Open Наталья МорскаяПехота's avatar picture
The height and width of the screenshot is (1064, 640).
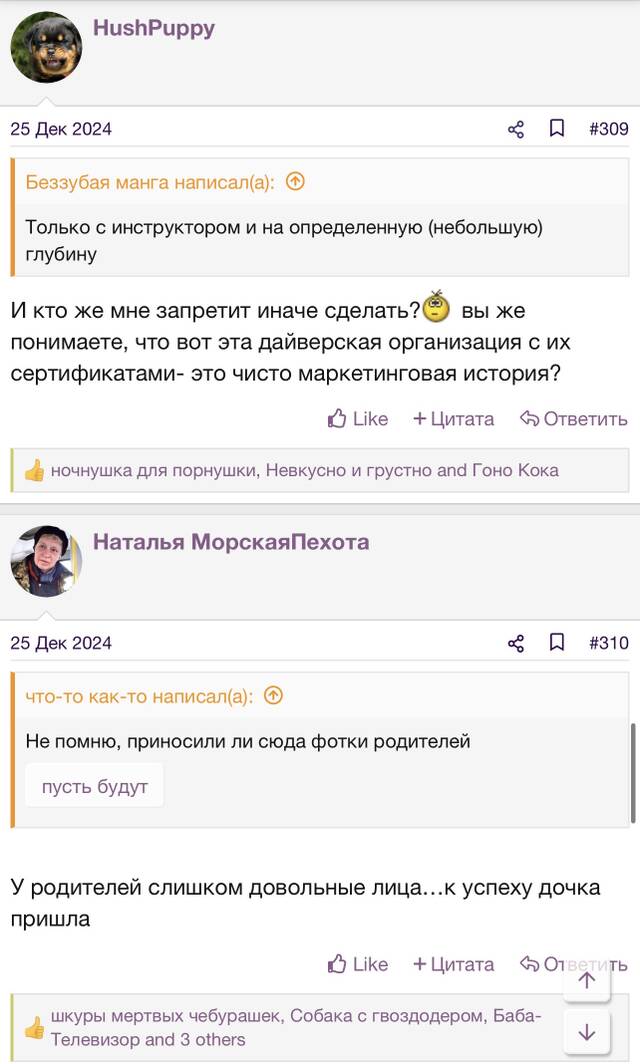coord(46,561)
